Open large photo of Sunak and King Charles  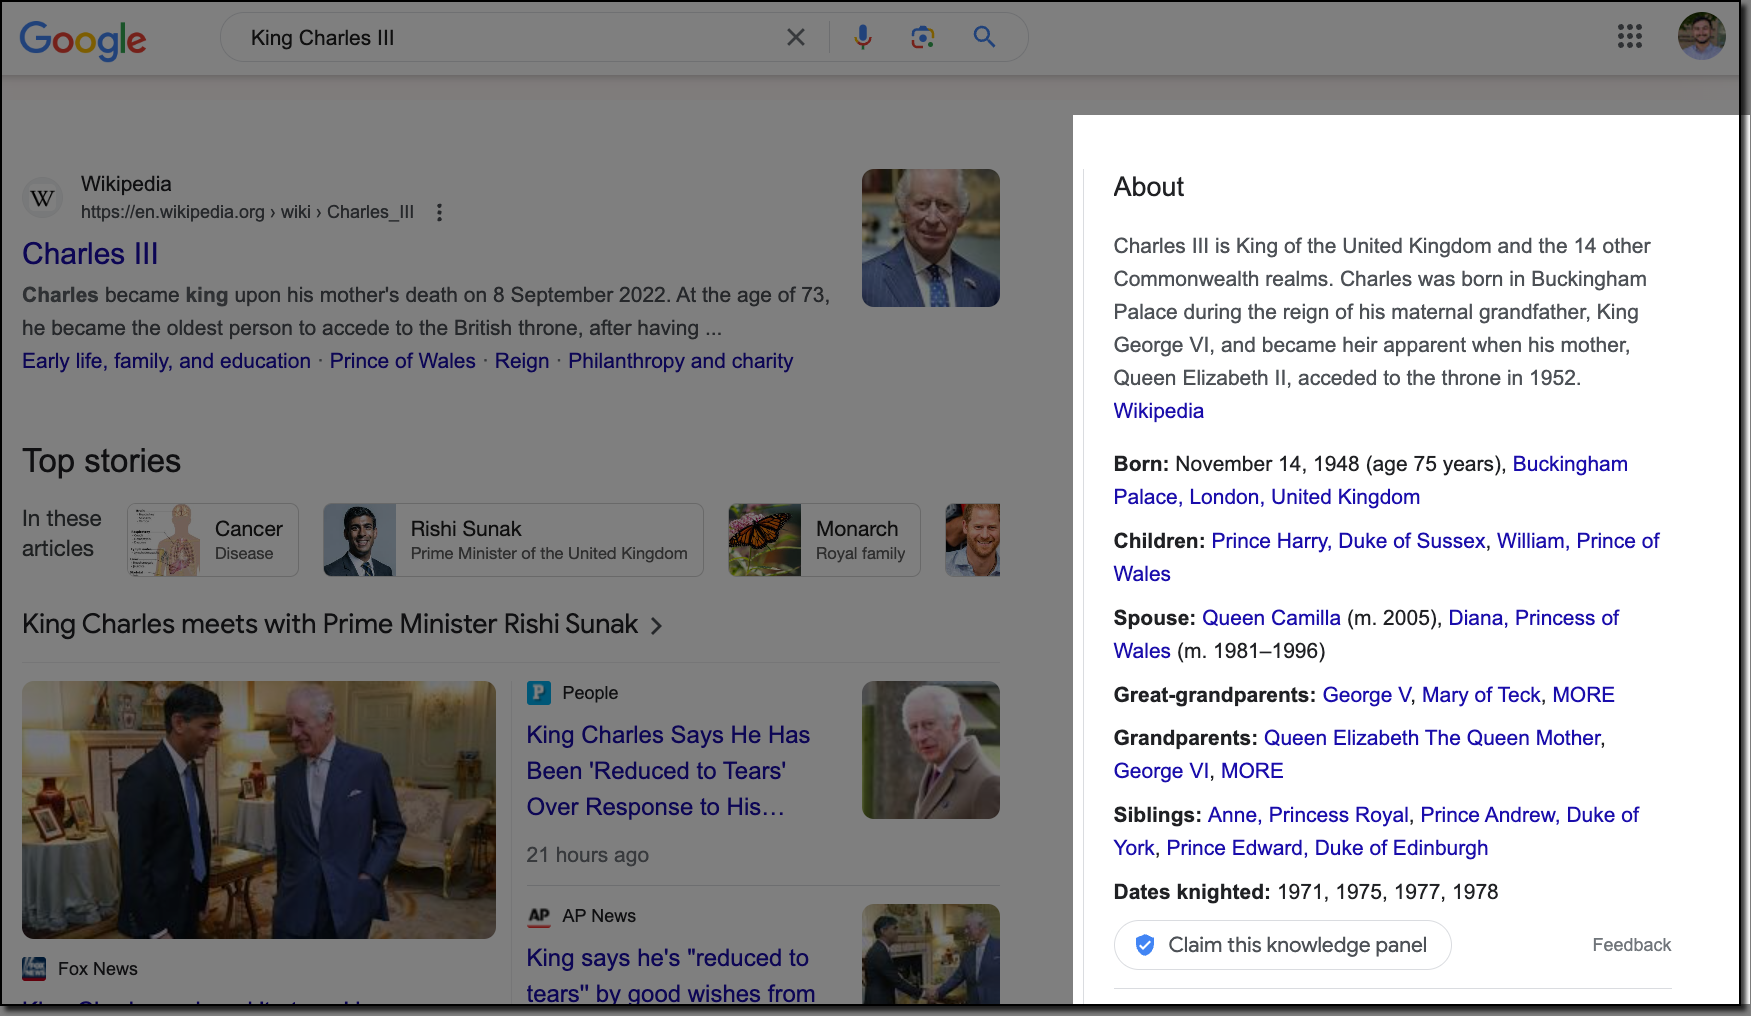pos(259,810)
